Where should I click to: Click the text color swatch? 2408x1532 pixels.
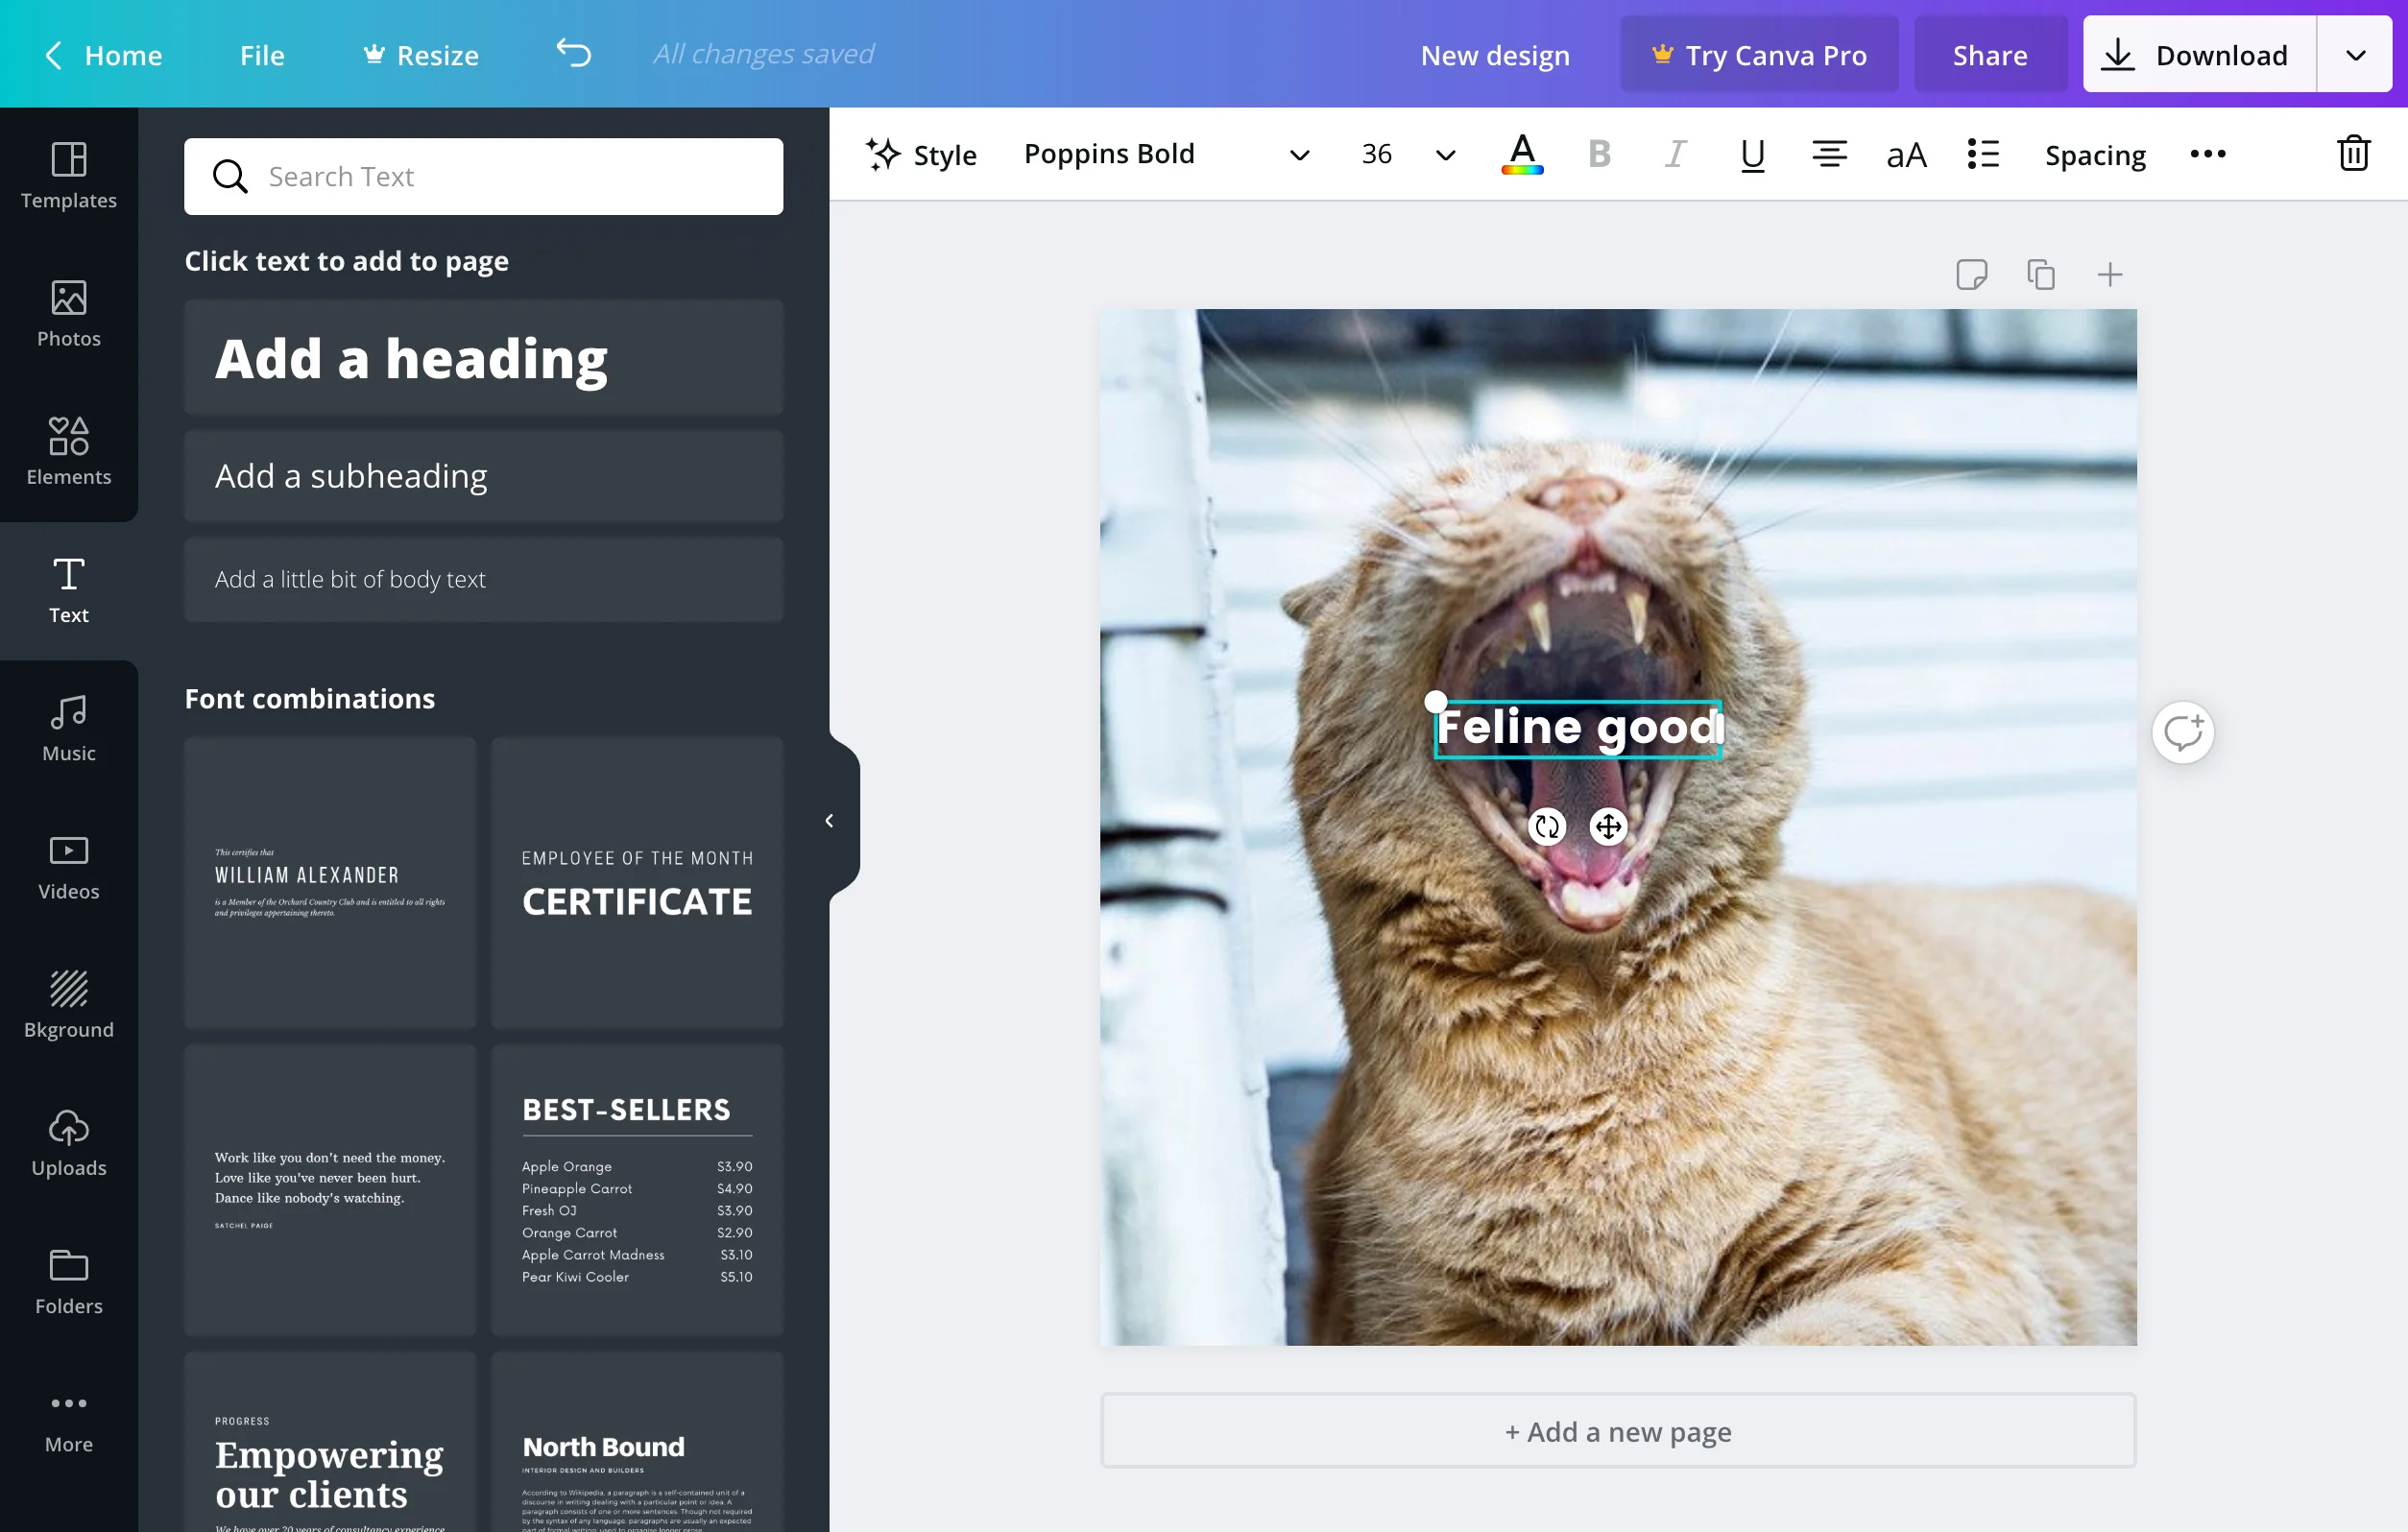(1522, 155)
